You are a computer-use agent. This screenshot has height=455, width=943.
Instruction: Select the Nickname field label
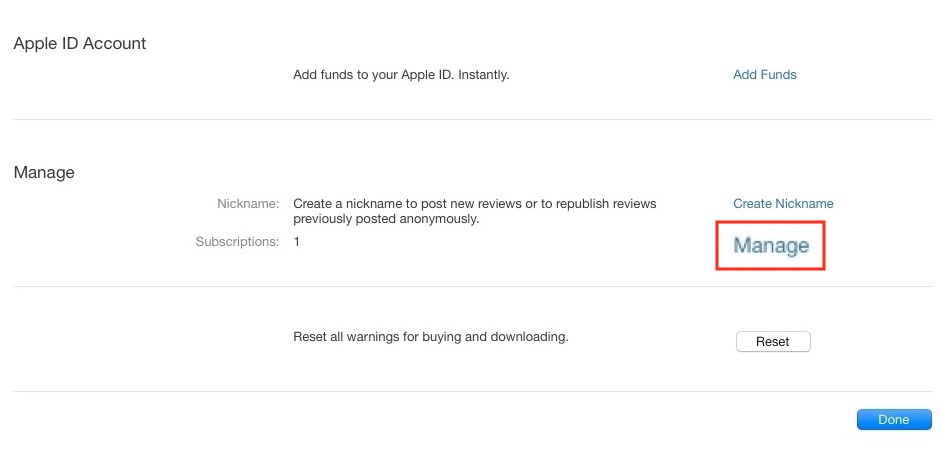pos(248,203)
